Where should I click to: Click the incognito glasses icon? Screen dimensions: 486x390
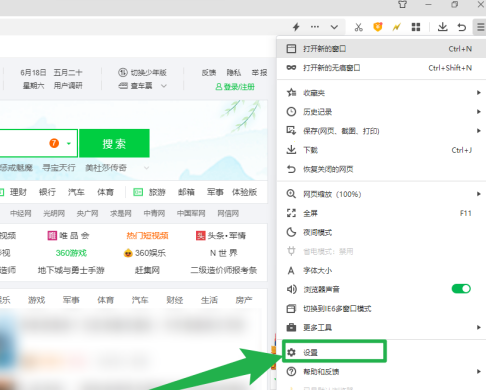coord(291,68)
